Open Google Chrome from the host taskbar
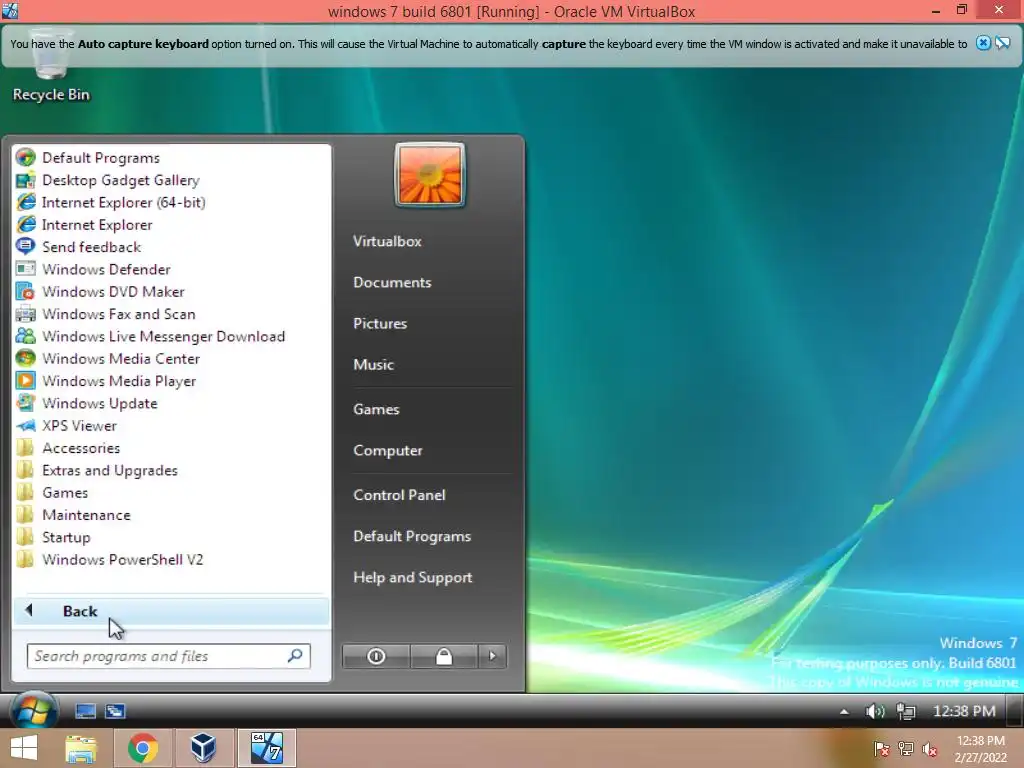 (143, 748)
